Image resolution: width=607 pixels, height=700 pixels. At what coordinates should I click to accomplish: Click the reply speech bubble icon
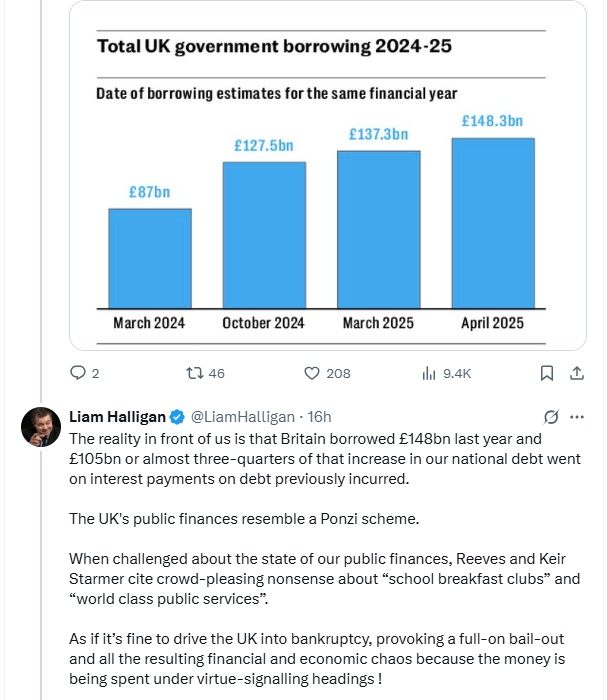78,373
